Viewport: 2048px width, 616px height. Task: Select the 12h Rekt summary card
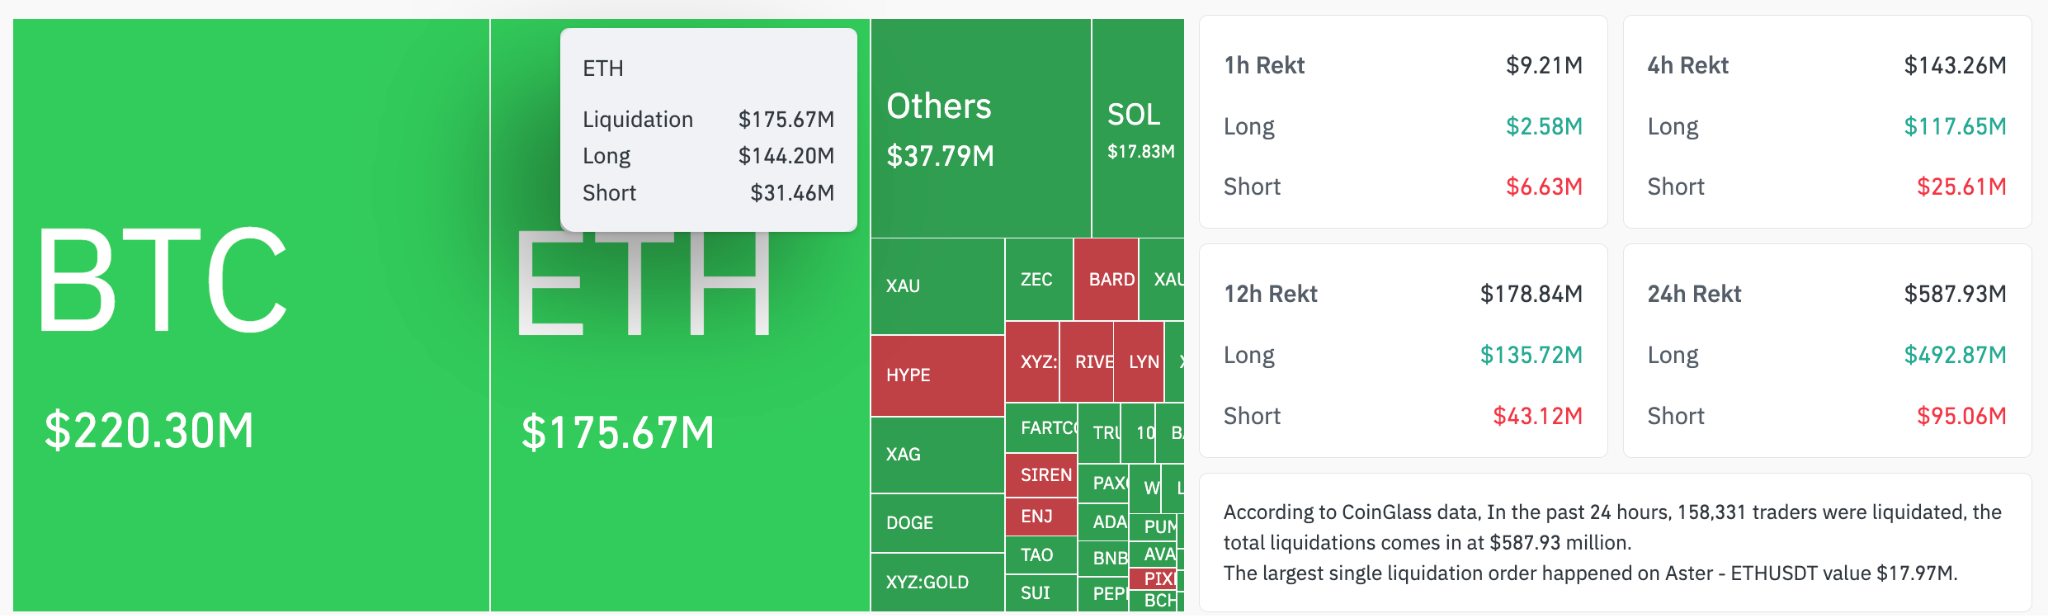pyautogui.click(x=1402, y=351)
